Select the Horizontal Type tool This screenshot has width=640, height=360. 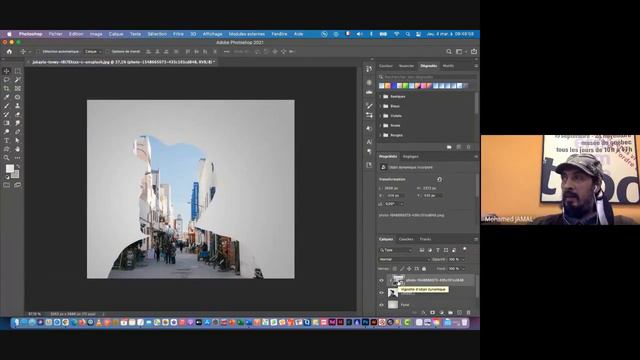point(6,140)
